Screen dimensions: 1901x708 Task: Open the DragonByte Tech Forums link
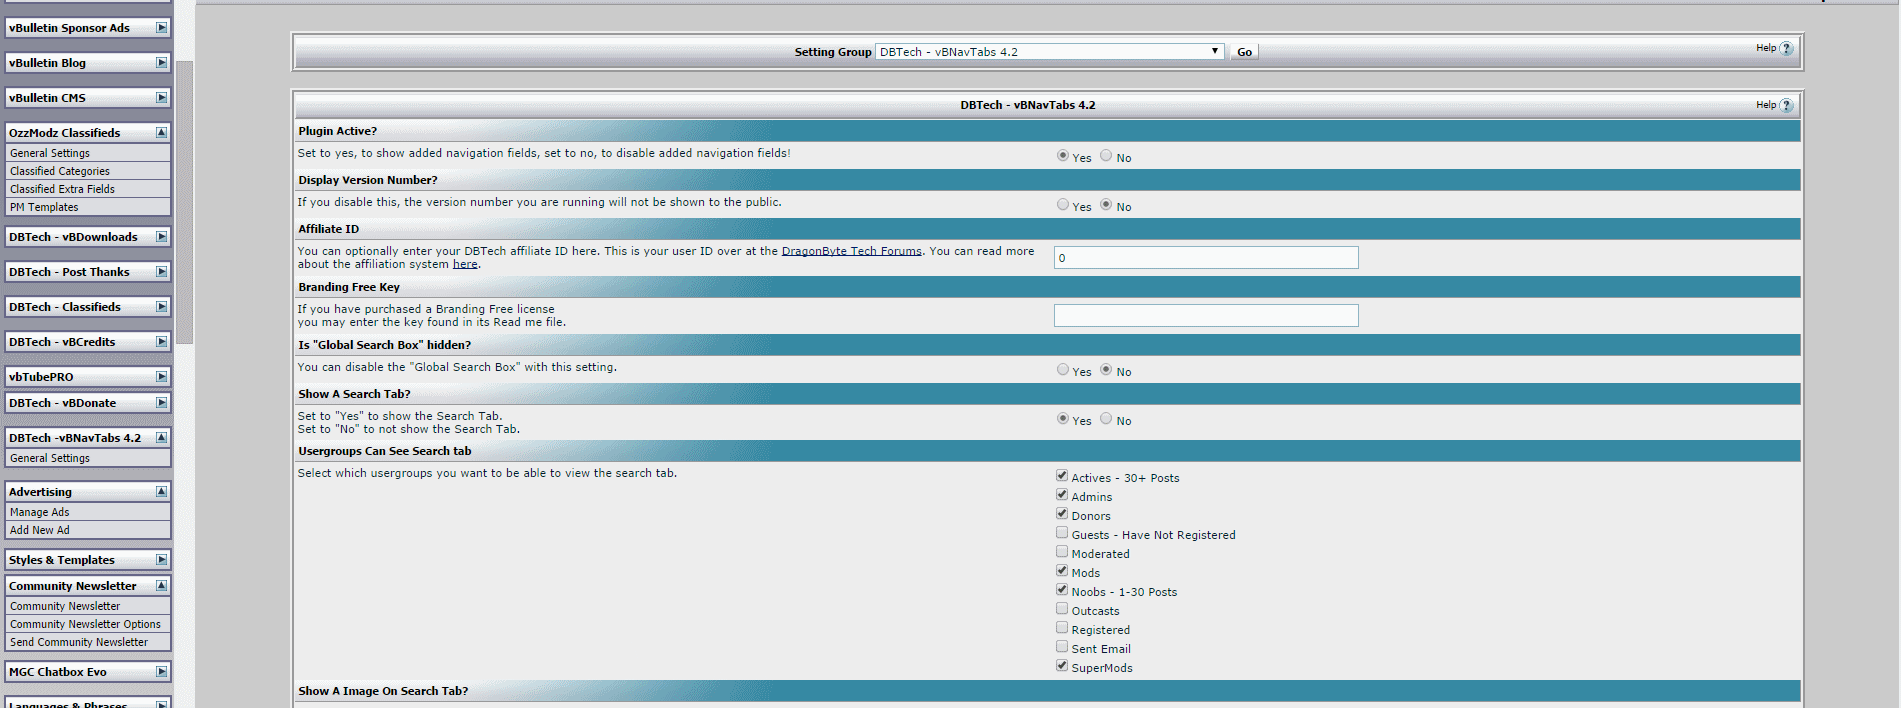click(852, 251)
